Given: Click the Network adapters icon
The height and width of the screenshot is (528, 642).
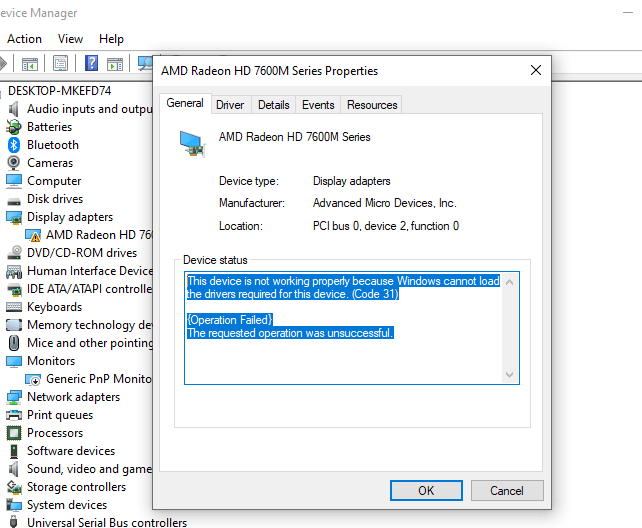Looking at the screenshot, I should click(x=14, y=397).
